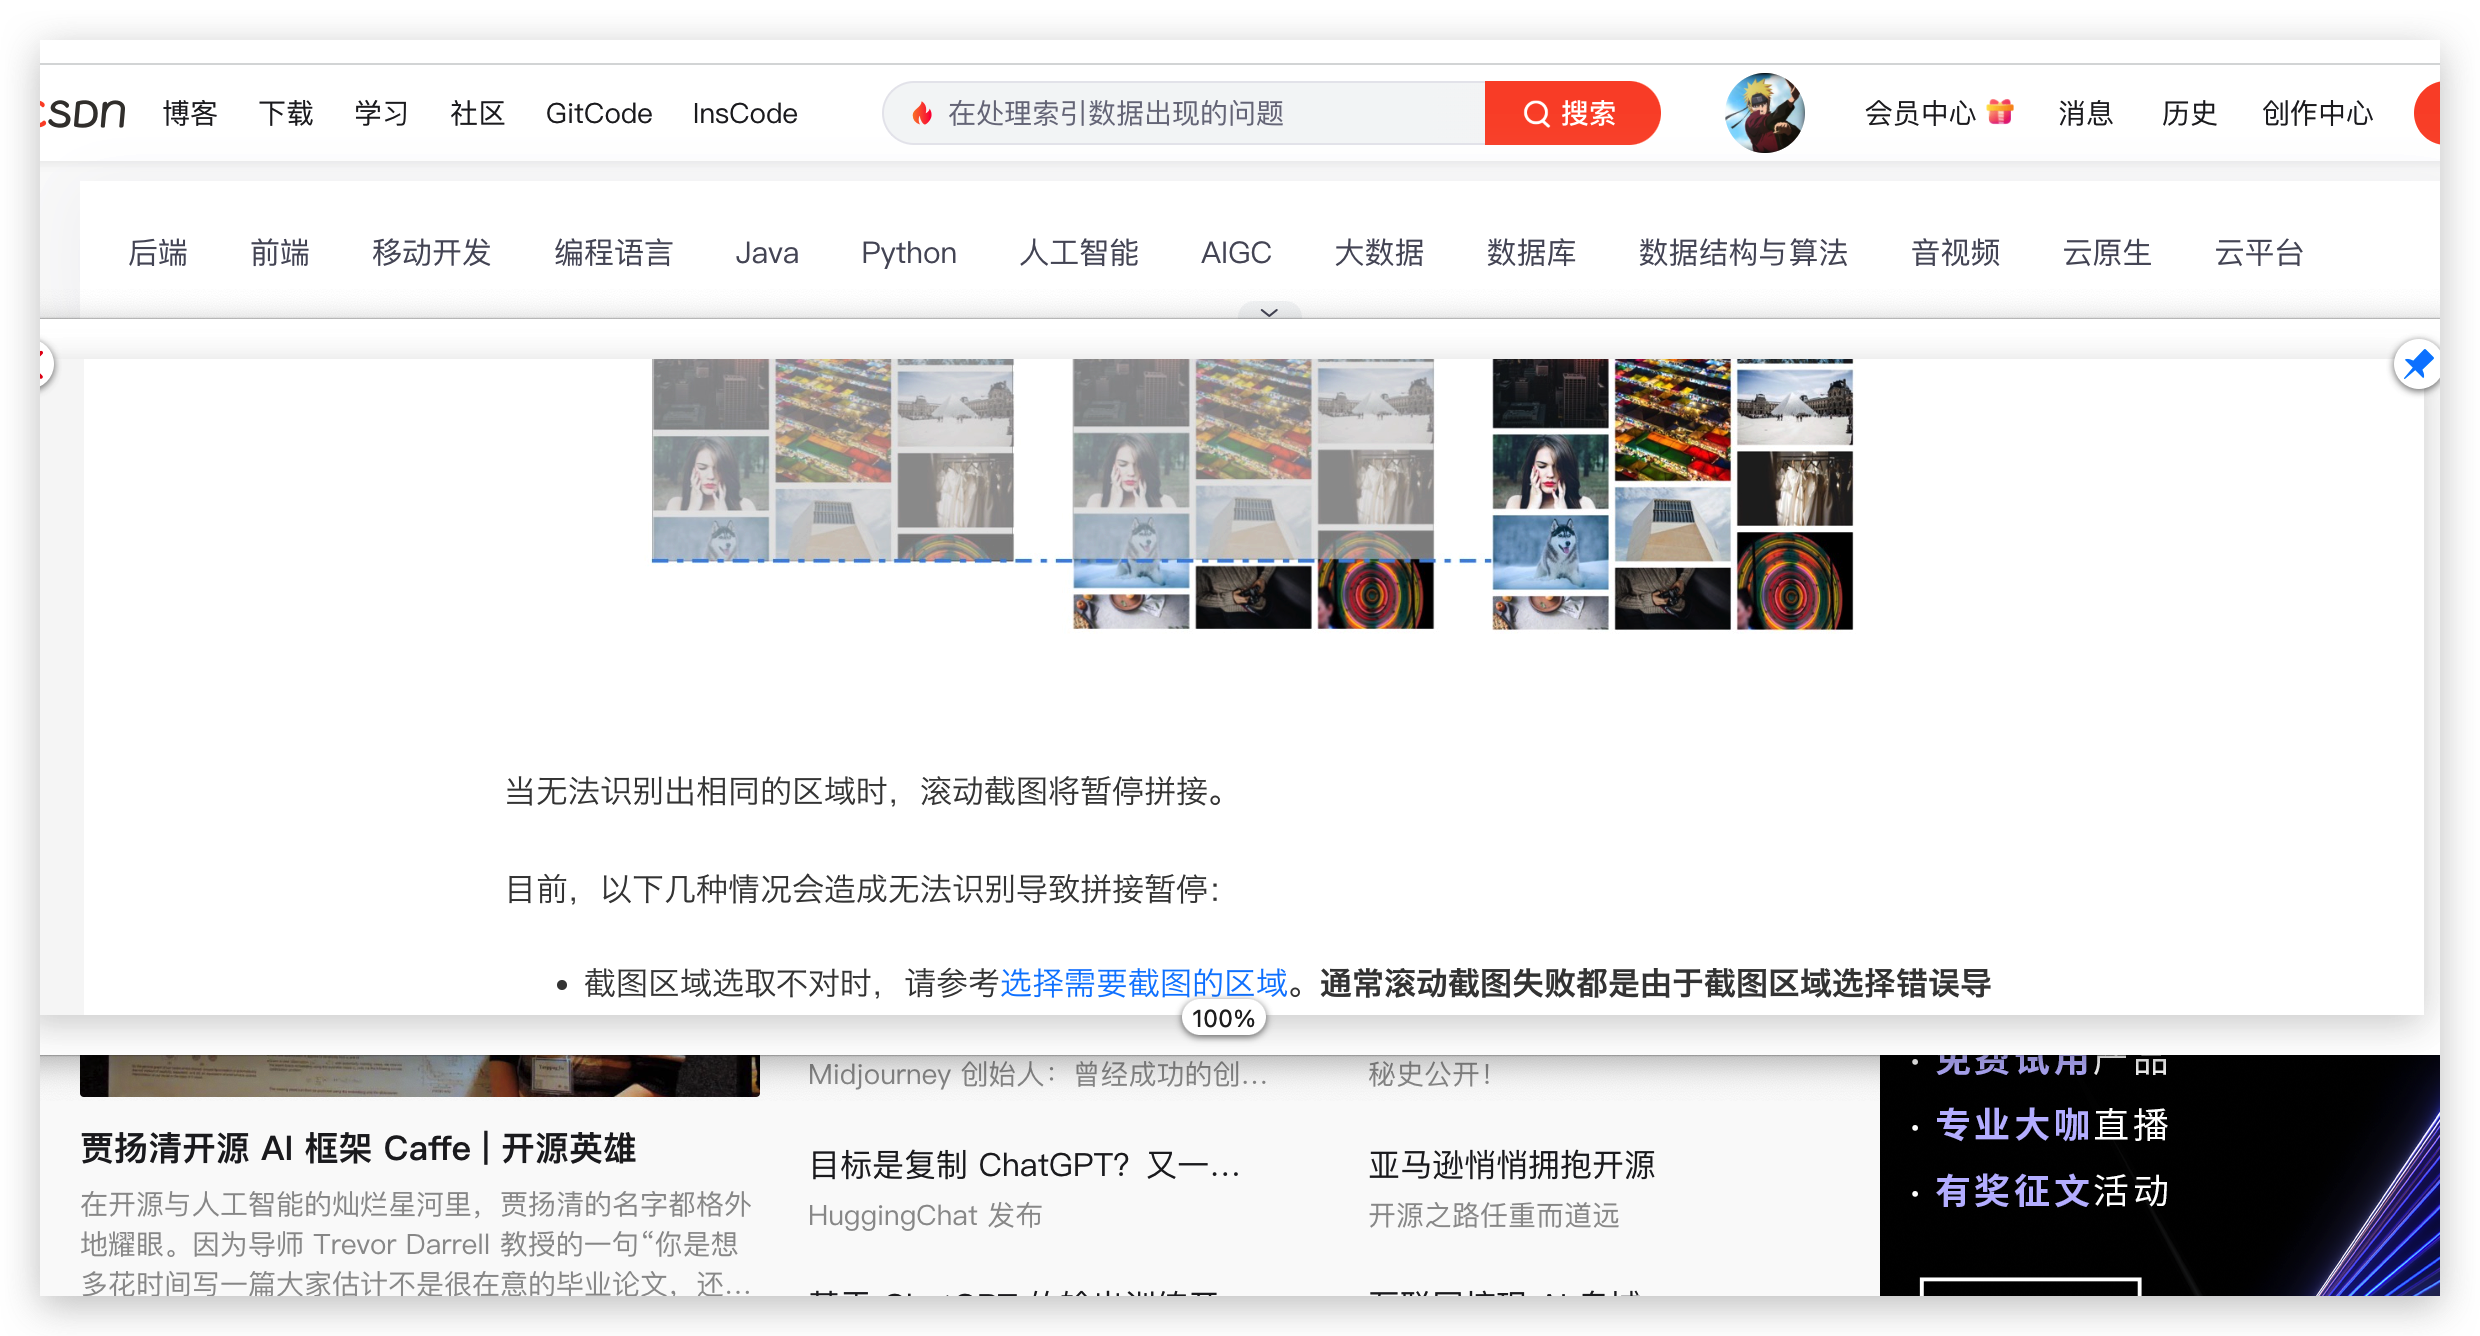Click the full-color photo collage thumbnail
Screen dimensions: 2480x1336
coord(1672,494)
